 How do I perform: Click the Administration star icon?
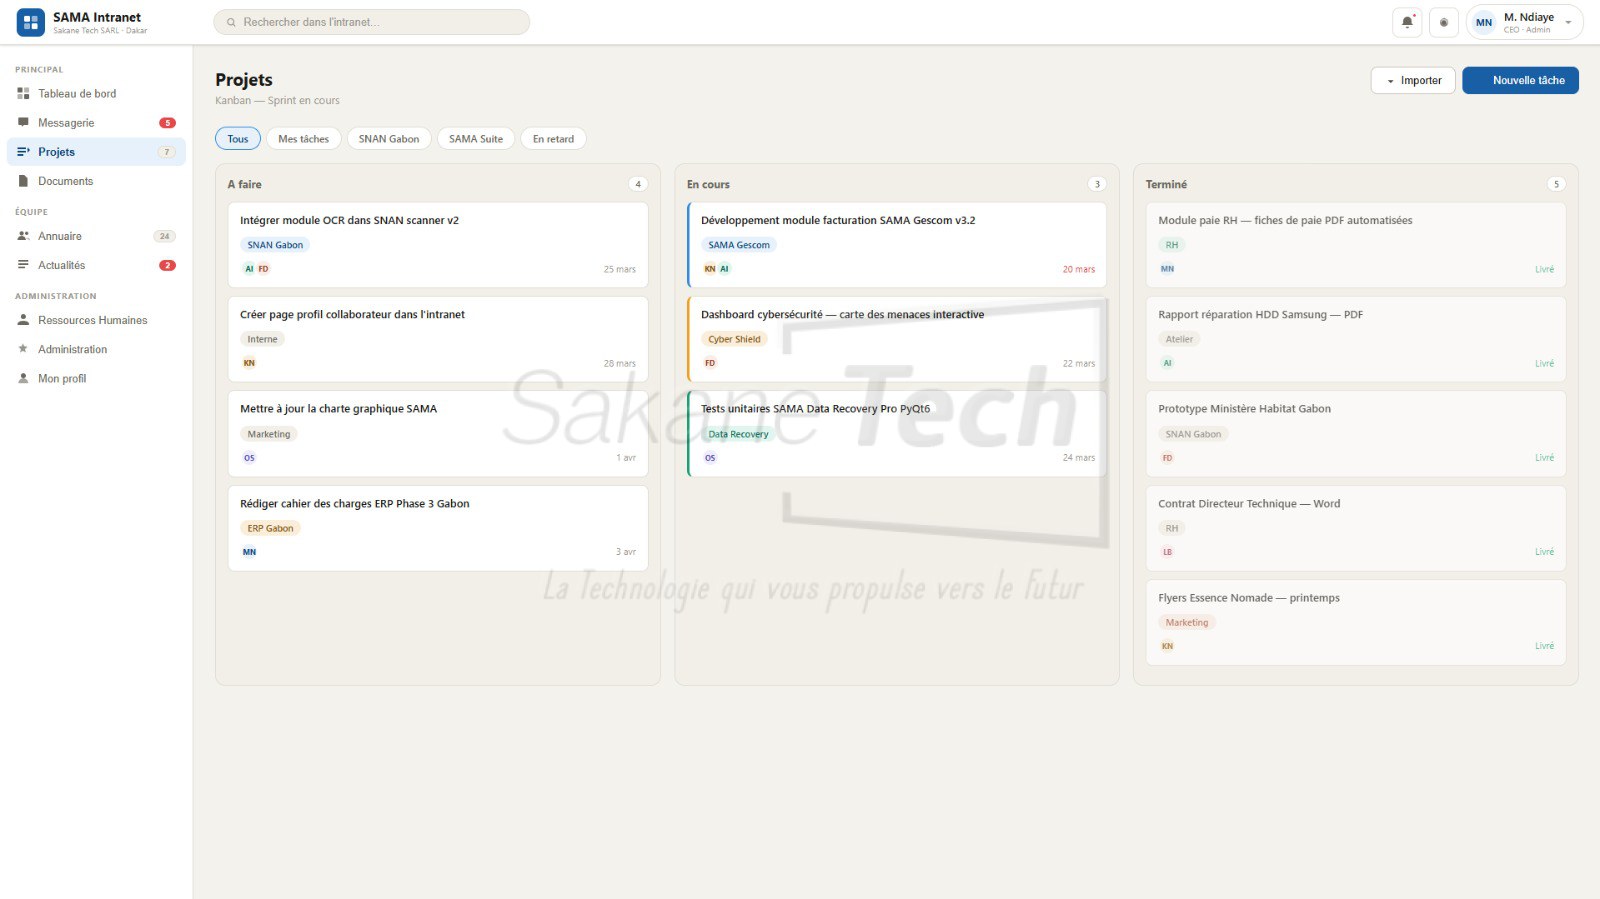tap(23, 349)
